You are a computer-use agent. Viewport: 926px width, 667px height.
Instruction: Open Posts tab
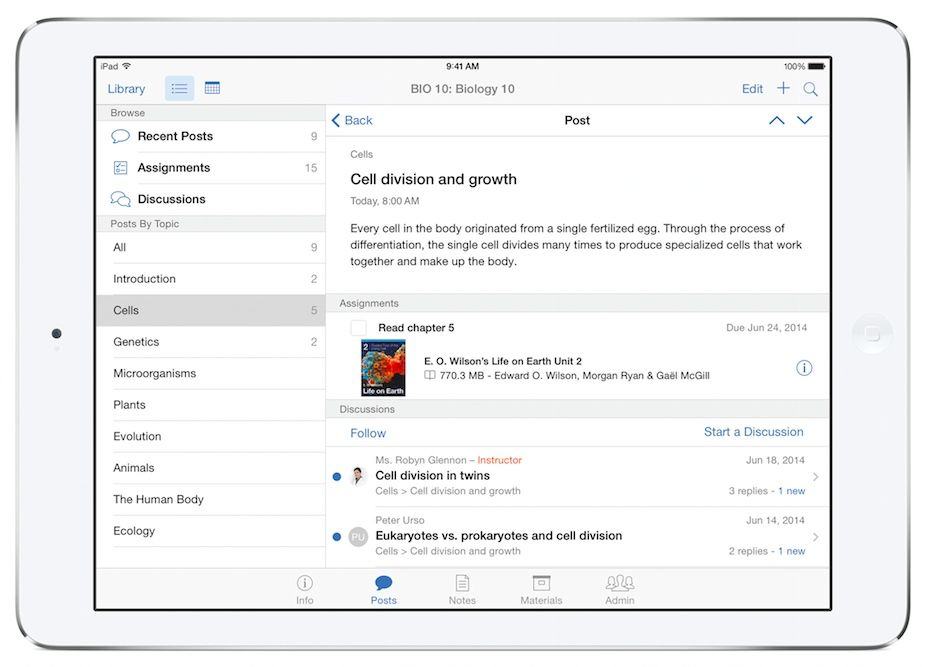(383, 590)
